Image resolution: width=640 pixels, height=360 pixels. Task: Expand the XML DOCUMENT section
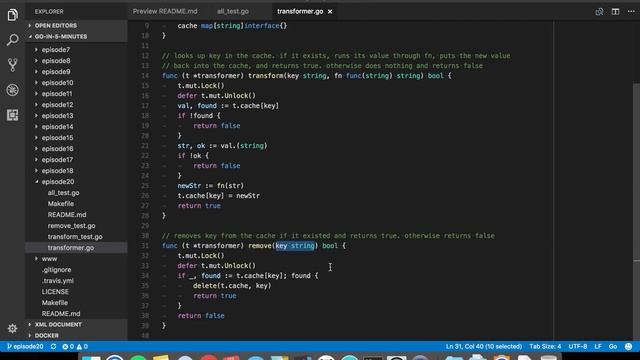pyautogui.click(x=76, y=324)
